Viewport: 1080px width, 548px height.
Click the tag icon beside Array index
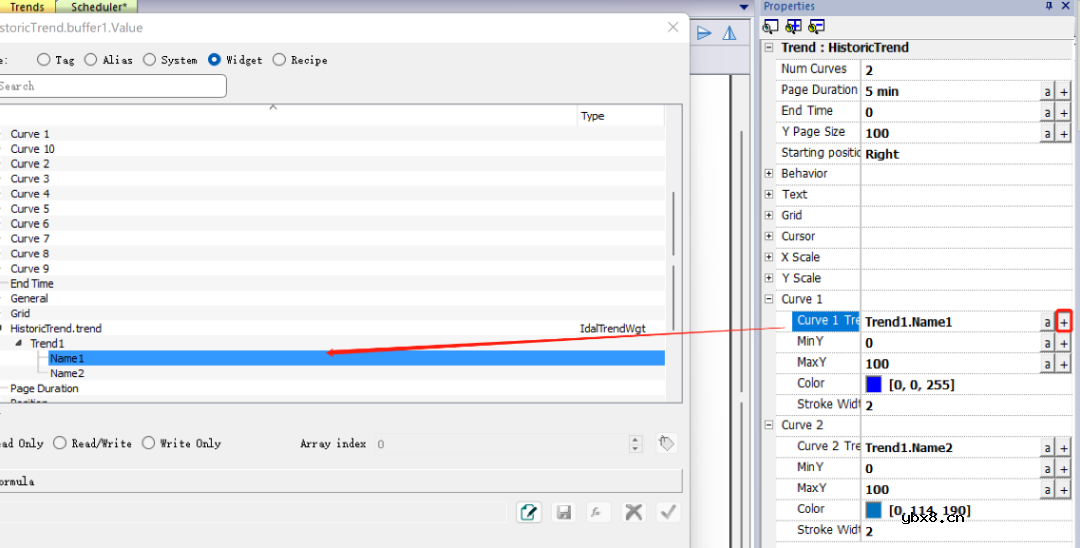click(666, 443)
